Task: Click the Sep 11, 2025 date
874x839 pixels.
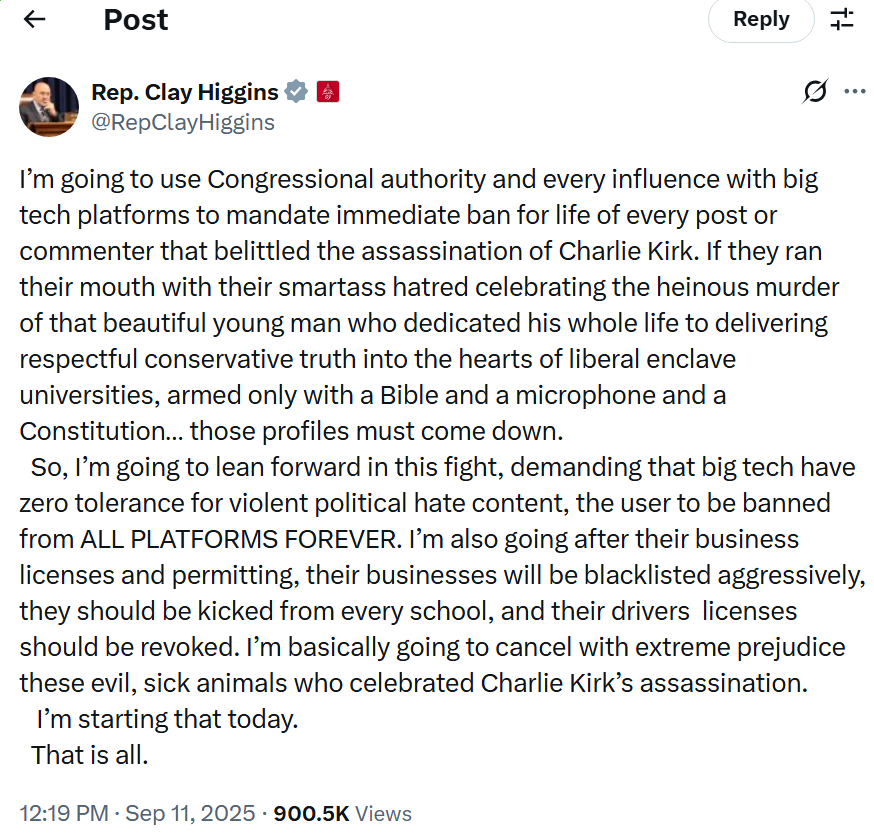Action: click(x=190, y=813)
